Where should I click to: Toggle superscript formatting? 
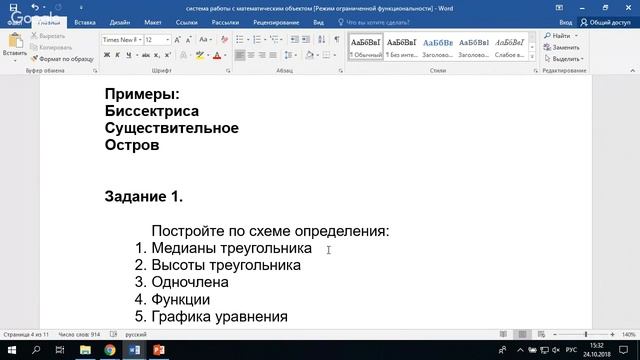pos(167,55)
